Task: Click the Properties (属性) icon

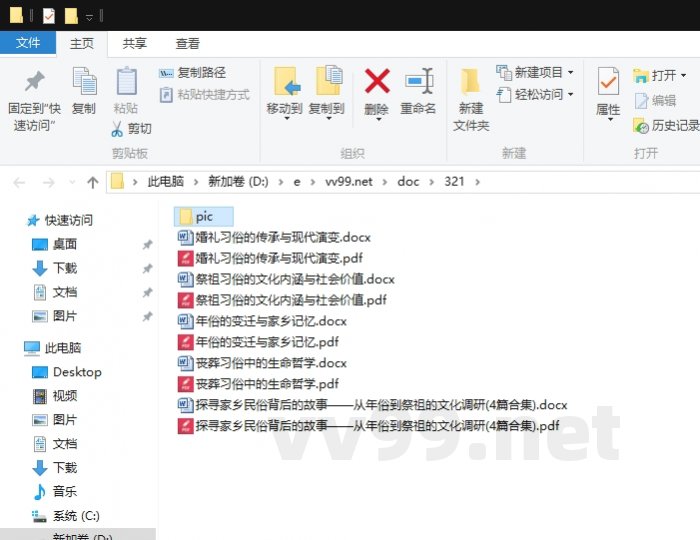Action: pyautogui.click(x=608, y=82)
